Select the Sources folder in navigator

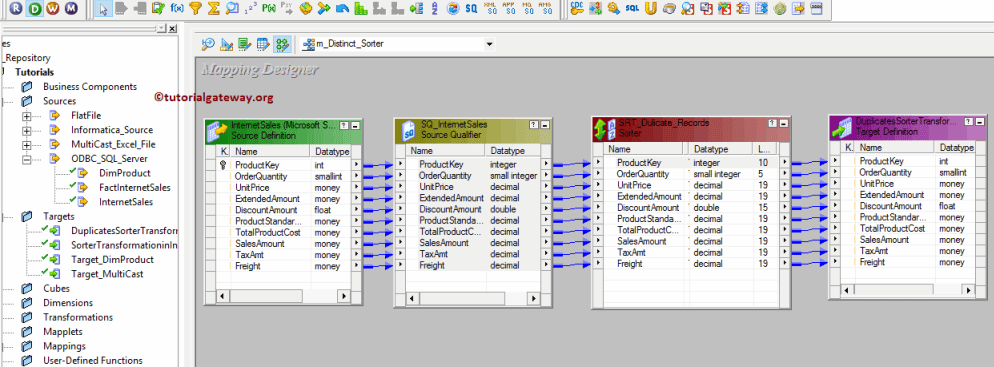[x=59, y=101]
